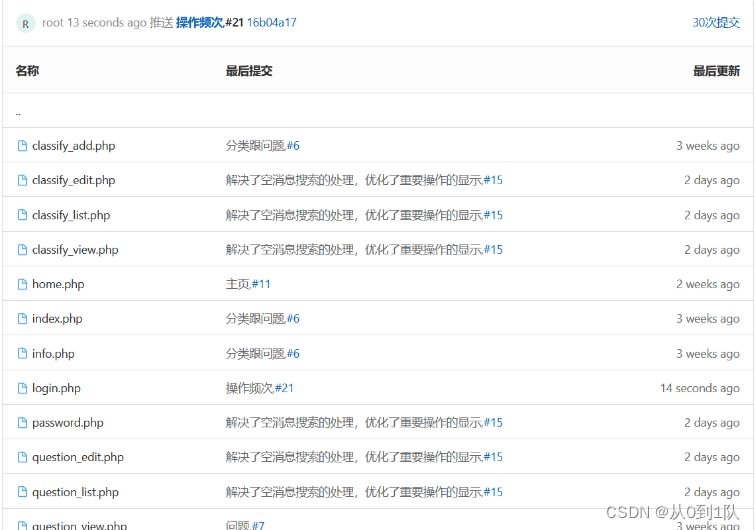Click file icon beside password.php
Screen dimensions: 755x530
[22, 423]
